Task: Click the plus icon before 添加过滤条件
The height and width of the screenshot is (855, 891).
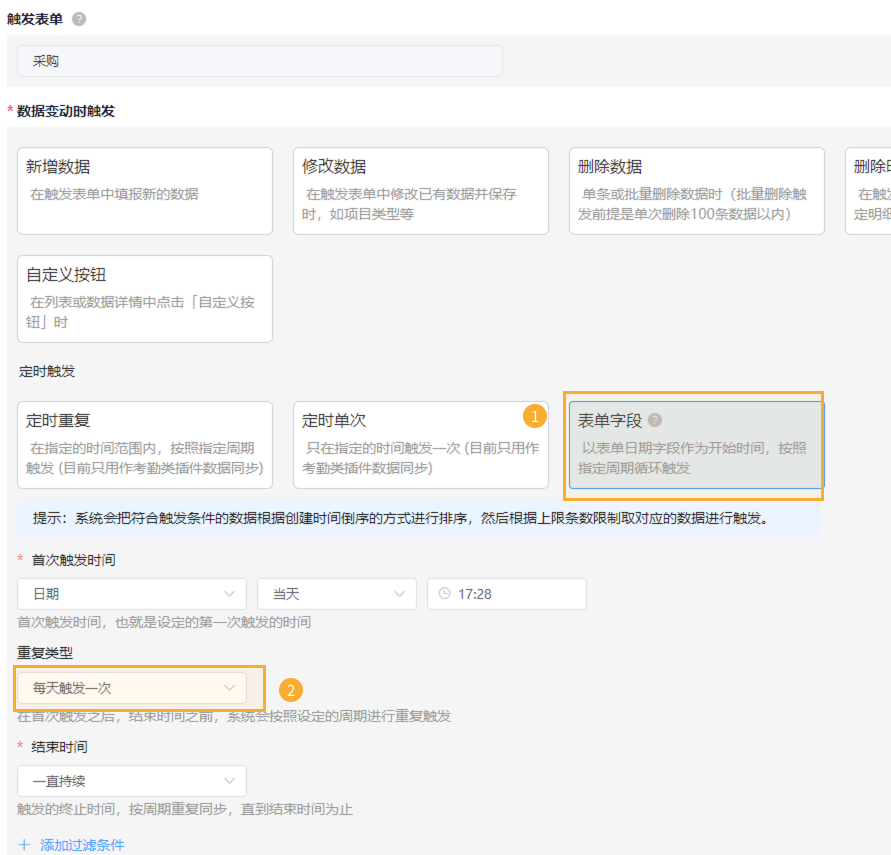Action: pyautogui.click(x=24, y=845)
